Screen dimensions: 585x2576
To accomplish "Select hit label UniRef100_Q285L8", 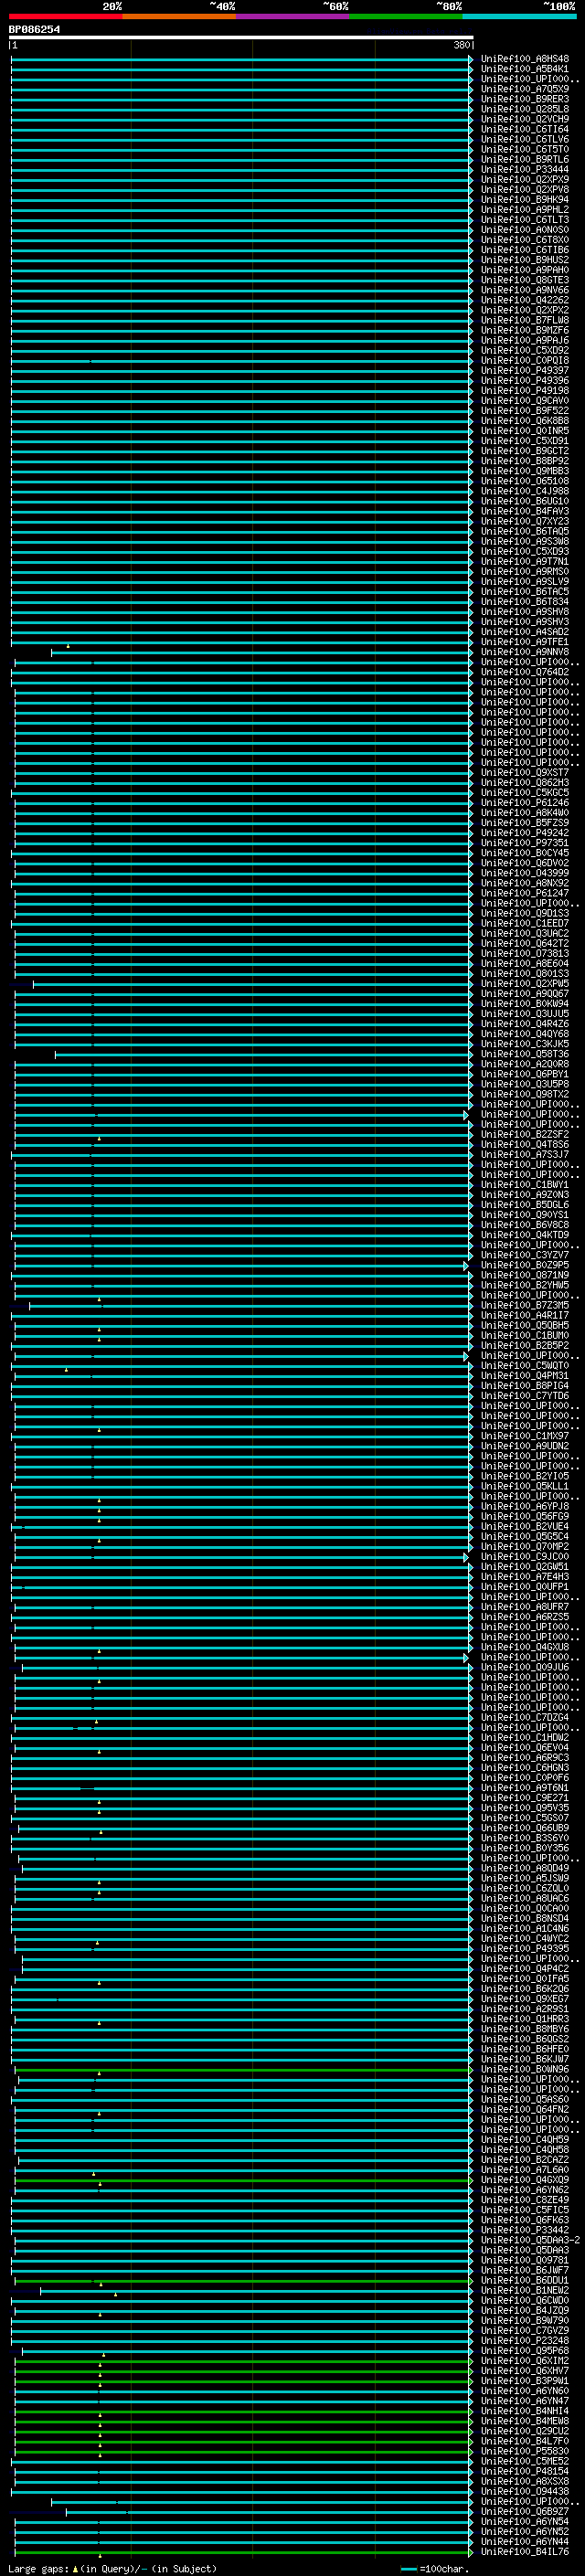I will [525, 109].
